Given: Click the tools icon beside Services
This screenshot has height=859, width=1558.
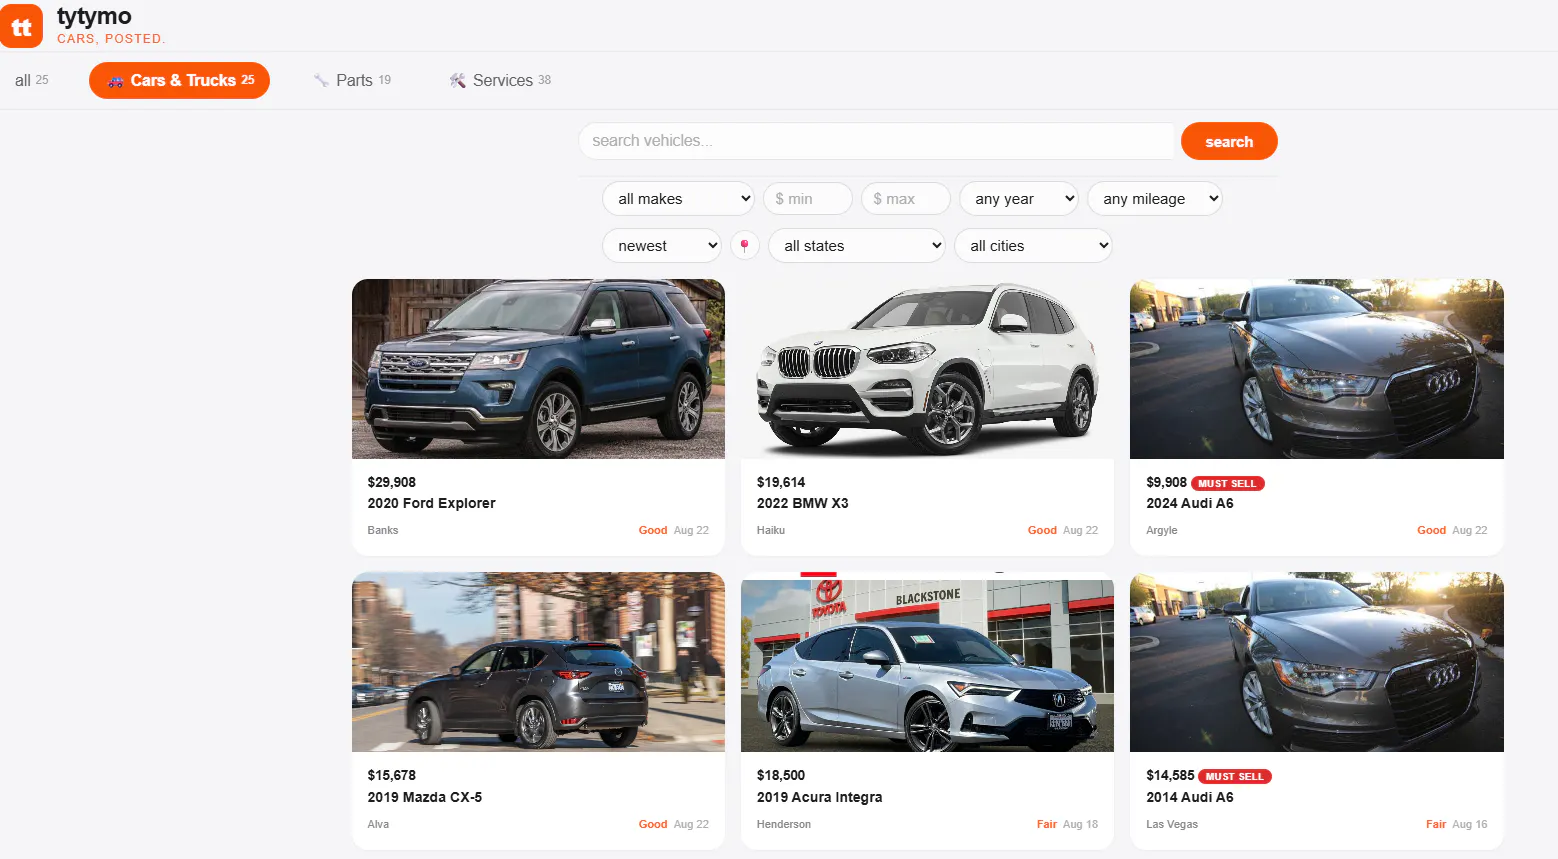Looking at the screenshot, I should [458, 80].
